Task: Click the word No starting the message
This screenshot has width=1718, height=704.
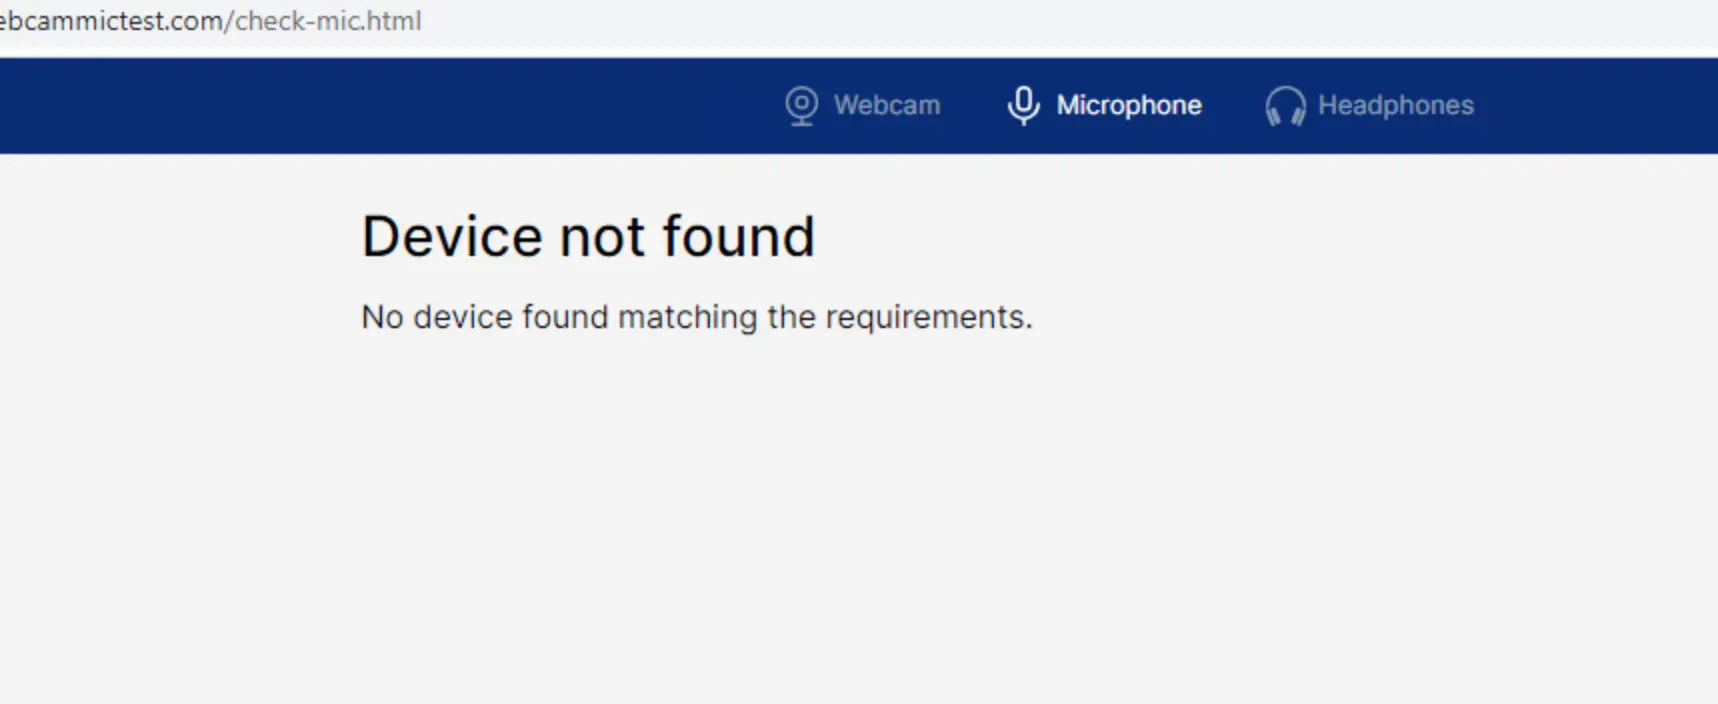Action: (x=382, y=317)
